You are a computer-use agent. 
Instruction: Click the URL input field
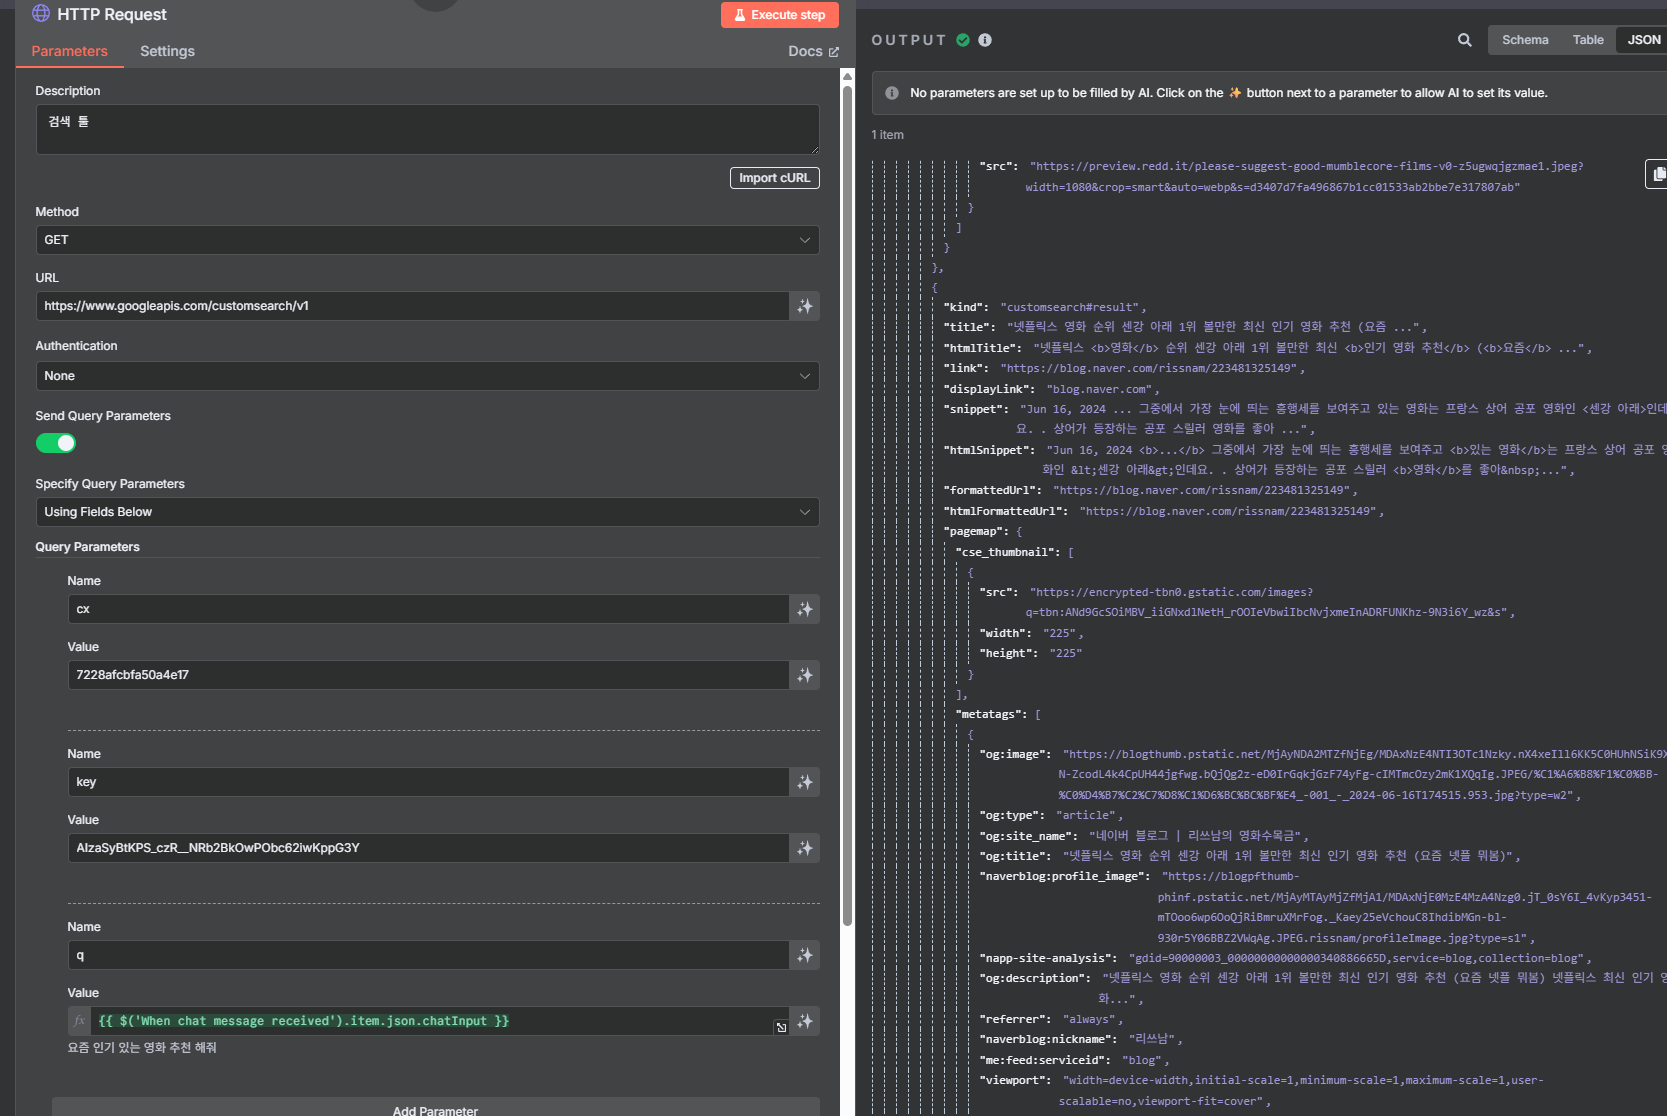click(x=413, y=306)
